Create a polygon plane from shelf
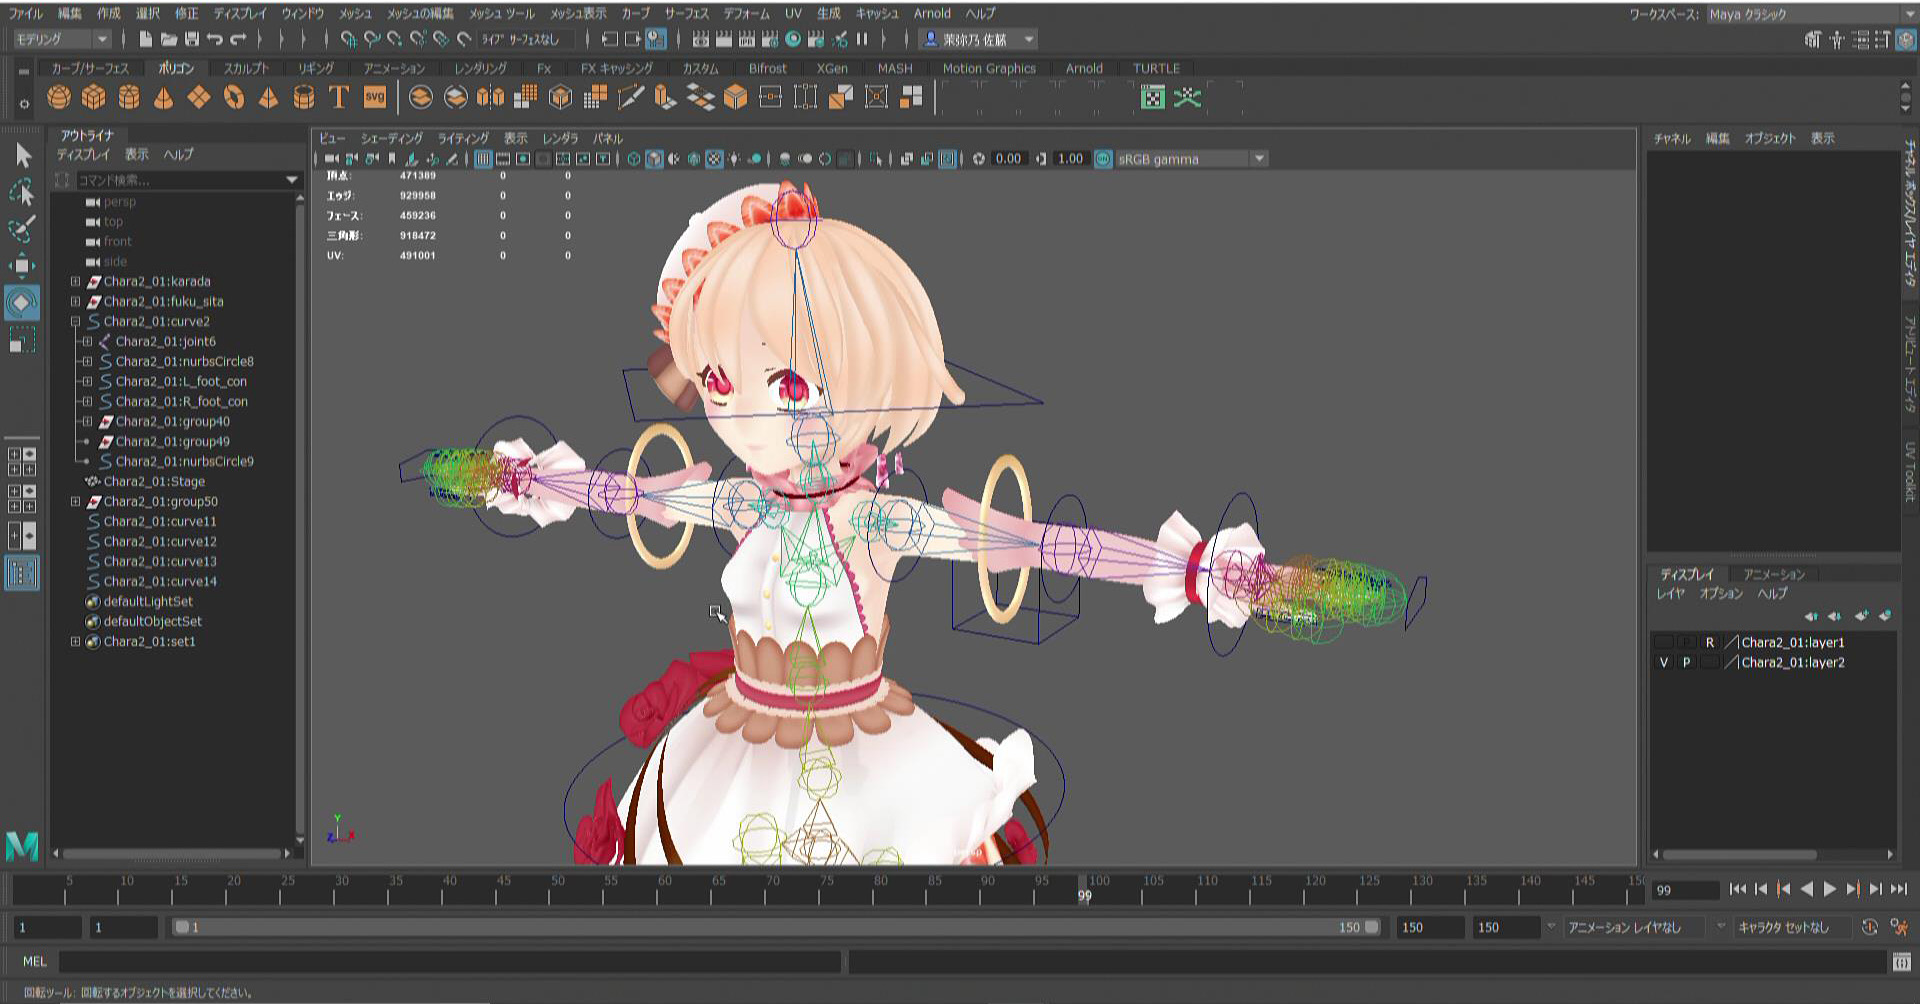 coord(199,97)
